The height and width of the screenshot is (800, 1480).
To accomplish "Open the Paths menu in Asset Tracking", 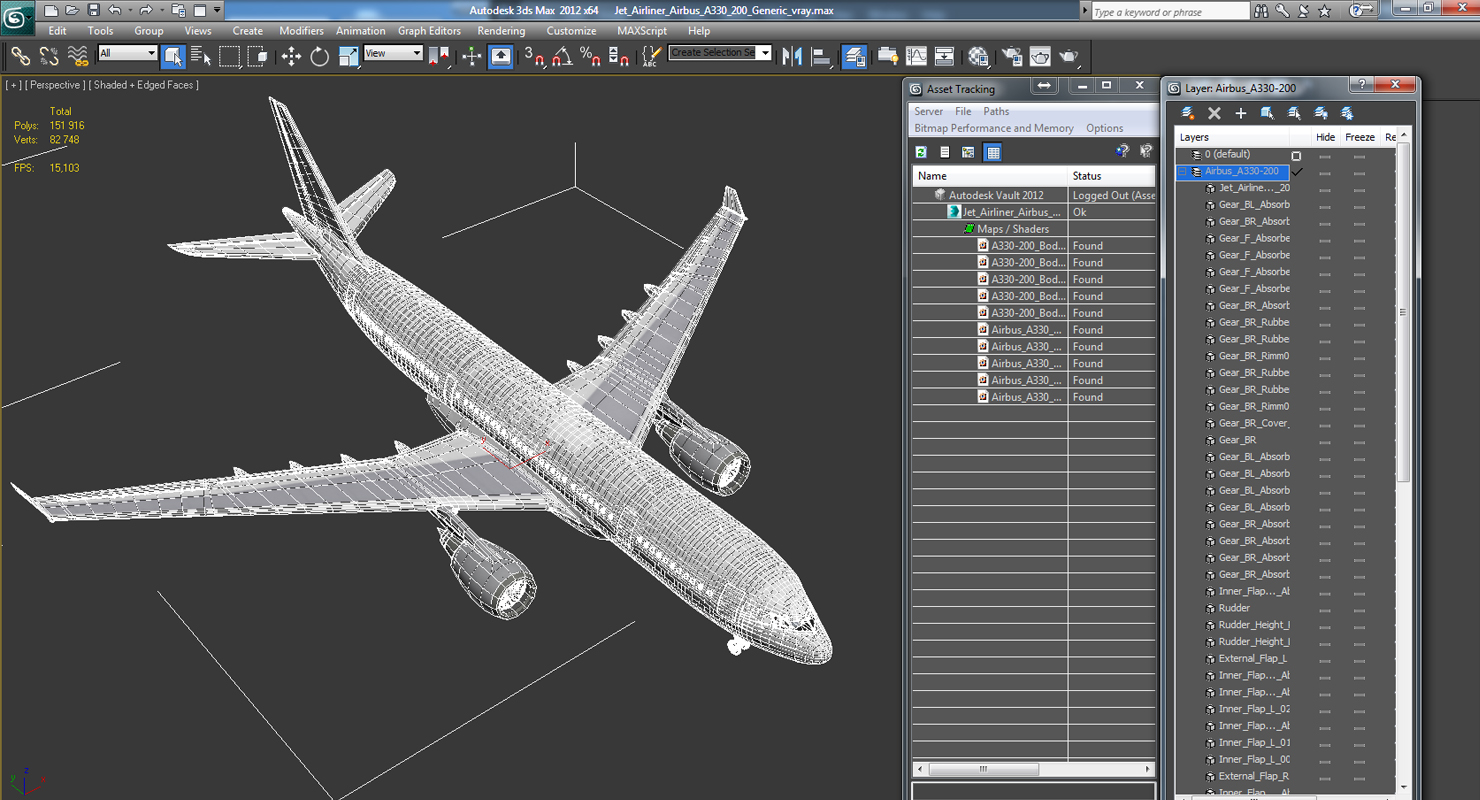I will click(996, 111).
